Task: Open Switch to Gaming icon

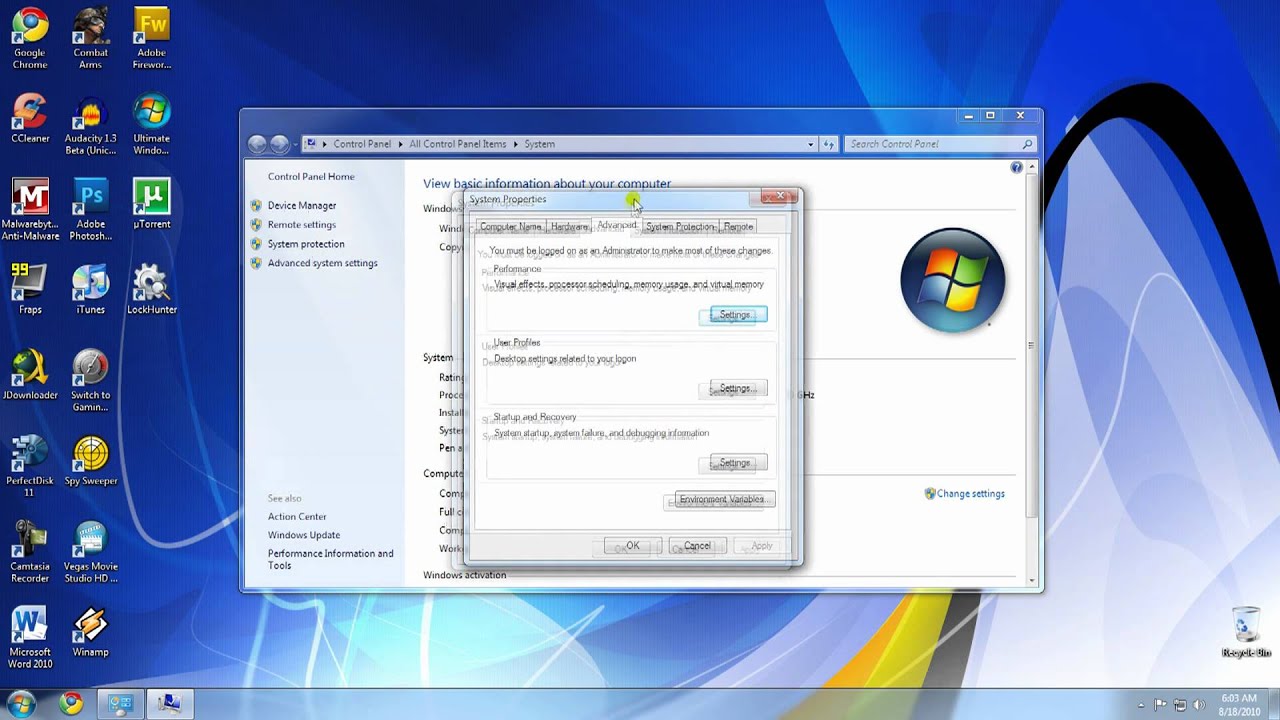Action: pos(90,381)
